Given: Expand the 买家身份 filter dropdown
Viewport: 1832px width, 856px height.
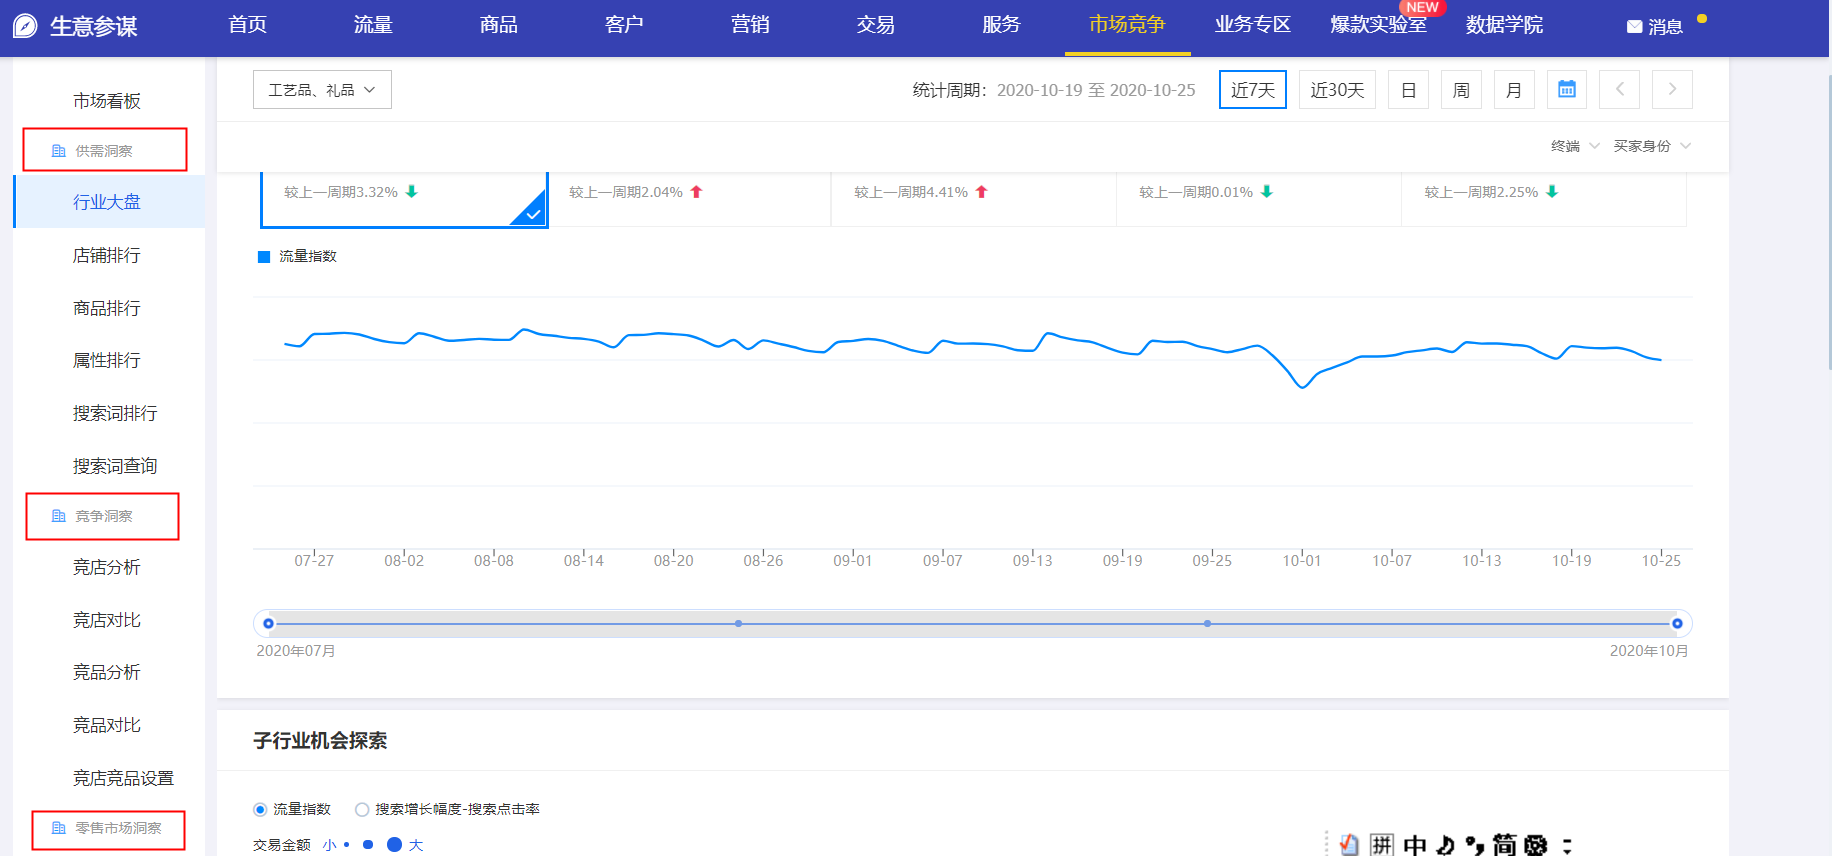Looking at the screenshot, I should (x=1652, y=146).
